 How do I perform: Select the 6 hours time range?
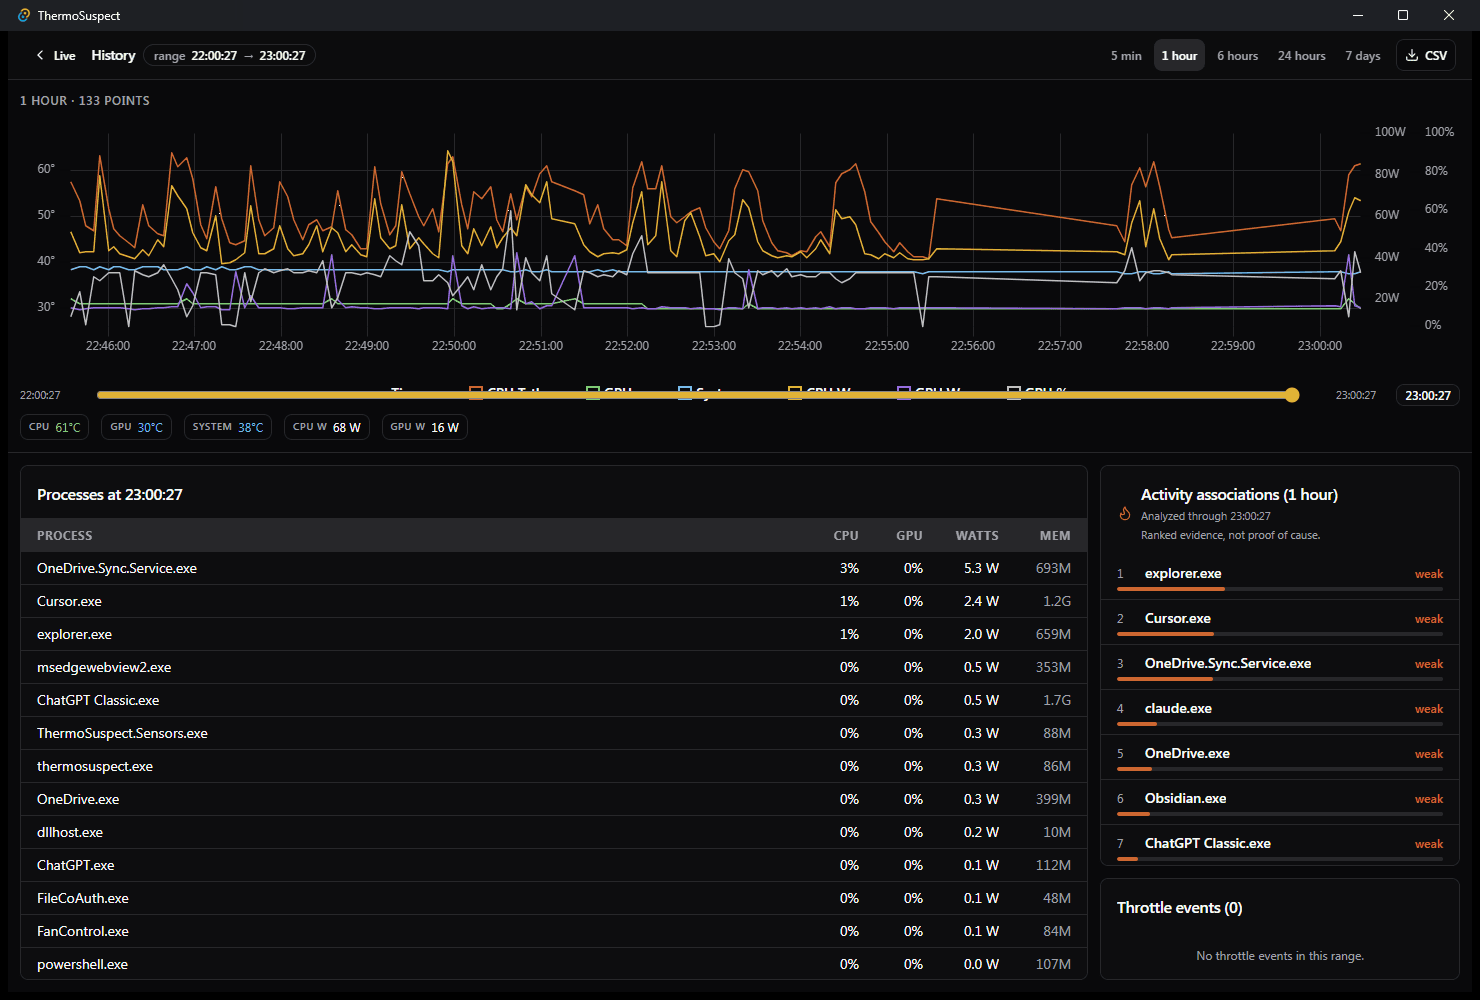tap(1237, 56)
